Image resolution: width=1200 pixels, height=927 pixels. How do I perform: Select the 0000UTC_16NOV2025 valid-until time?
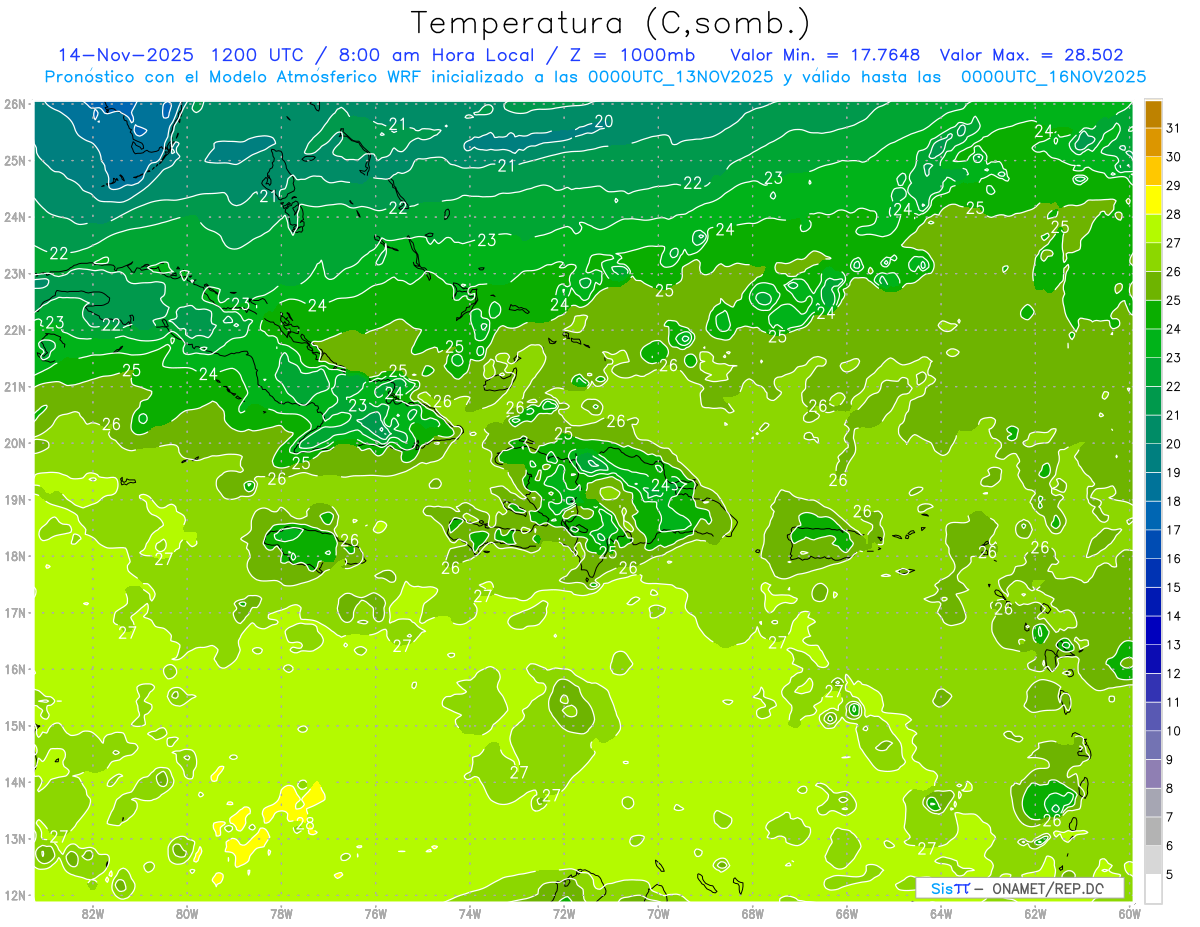tap(1053, 76)
